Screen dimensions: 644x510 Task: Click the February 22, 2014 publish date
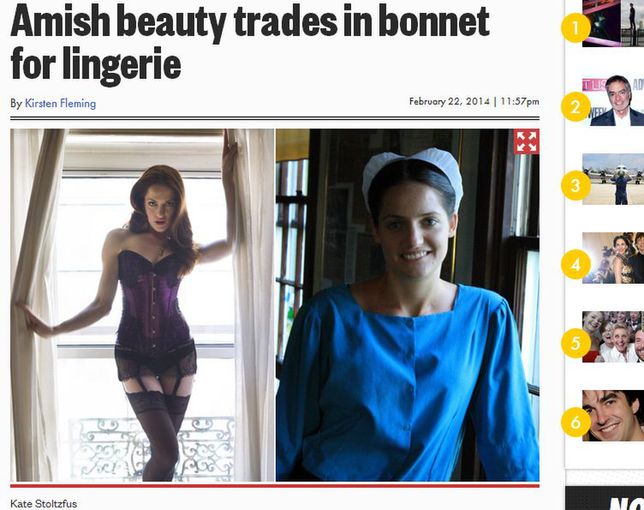(449, 101)
